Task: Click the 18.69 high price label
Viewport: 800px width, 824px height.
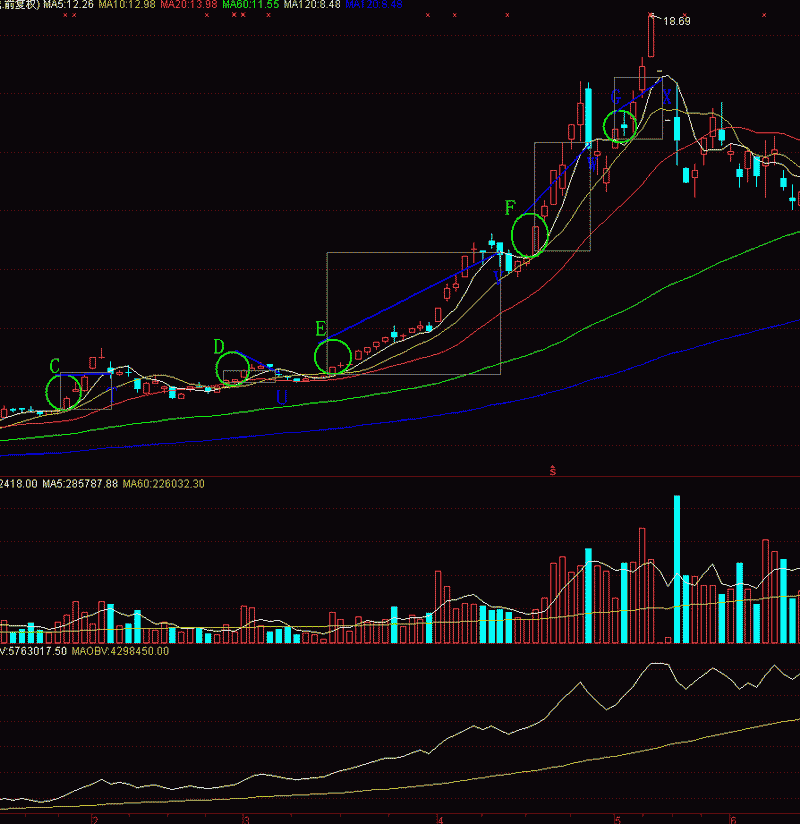Action: (677, 20)
